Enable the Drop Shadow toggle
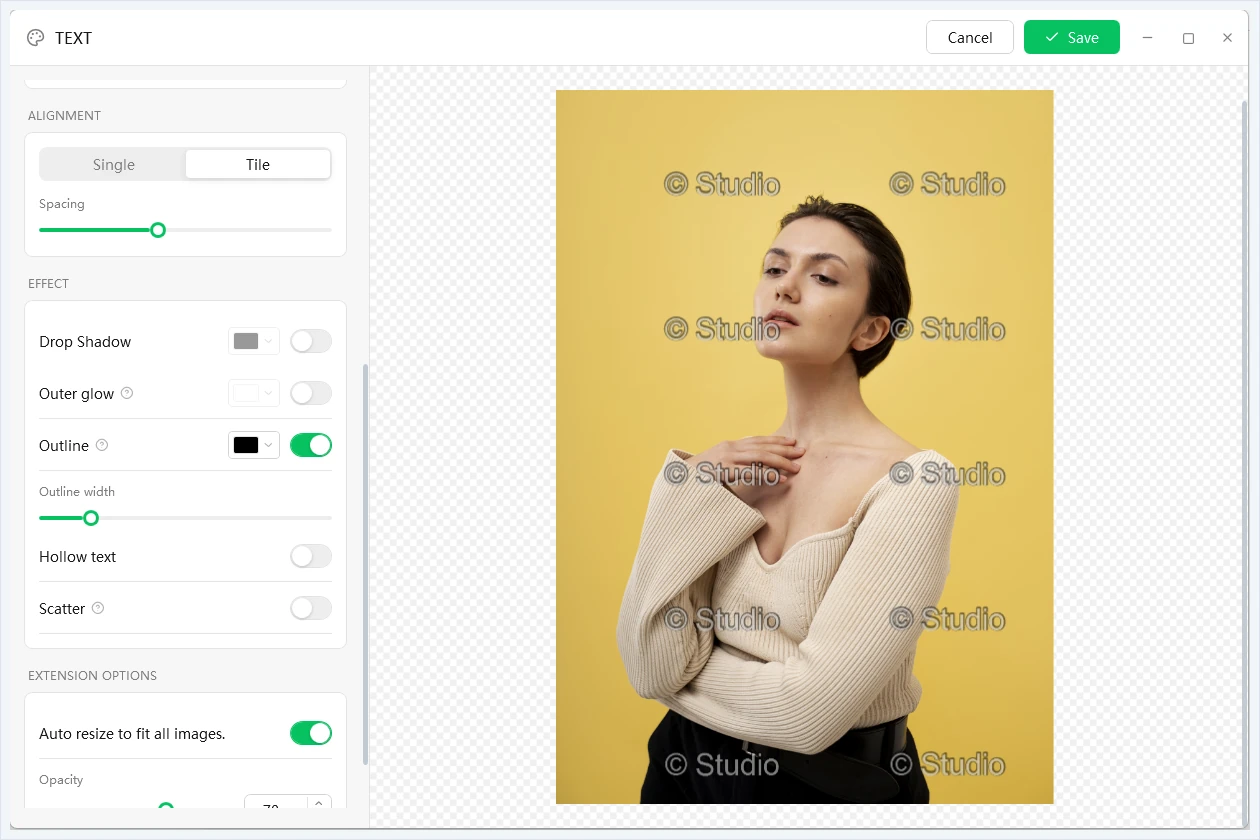Image resolution: width=1260 pixels, height=840 pixels. [311, 341]
